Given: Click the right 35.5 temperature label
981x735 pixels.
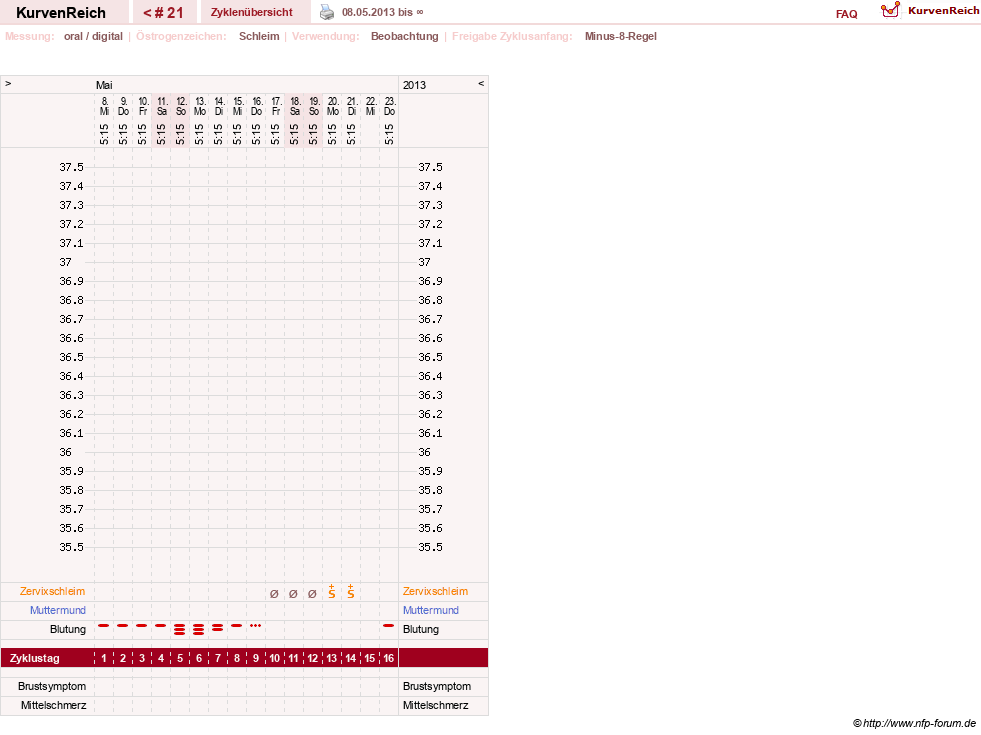Looking at the screenshot, I should pos(430,547).
